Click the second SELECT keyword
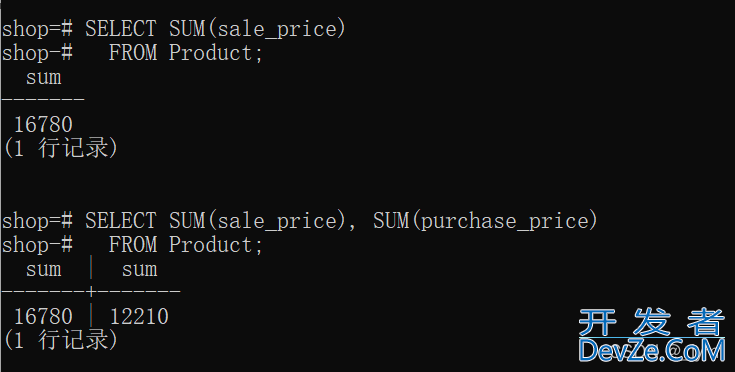The width and height of the screenshot is (735, 372). [x=120, y=221]
